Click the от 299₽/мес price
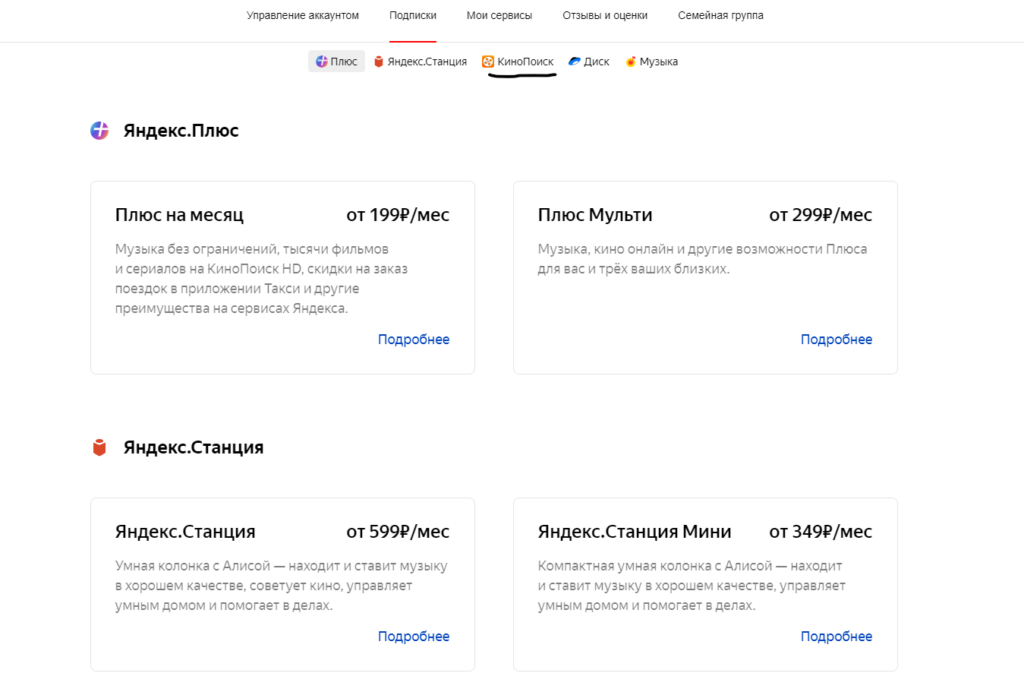 pos(820,215)
